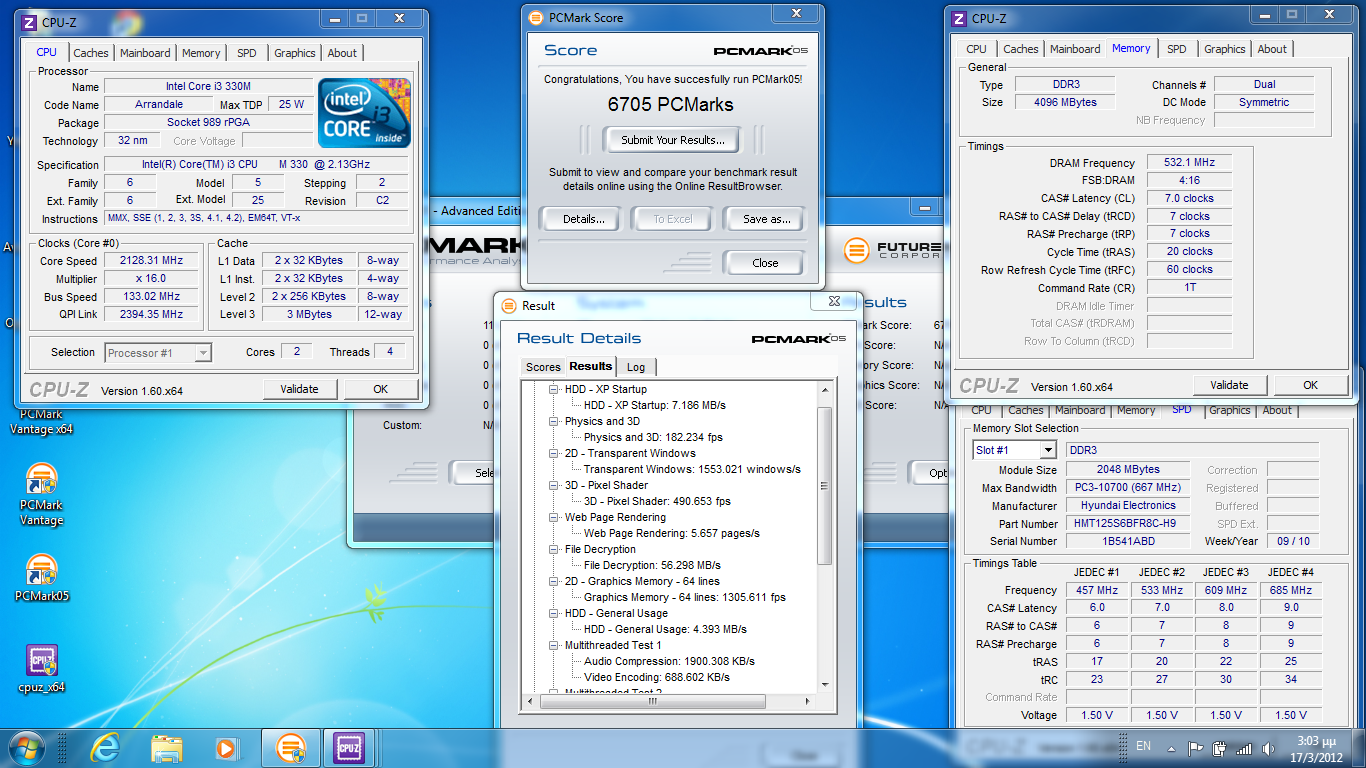Viewport: 1366px width, 768px height.
Task: Collapse HDD - General Usage node
Action: [555, 613]
